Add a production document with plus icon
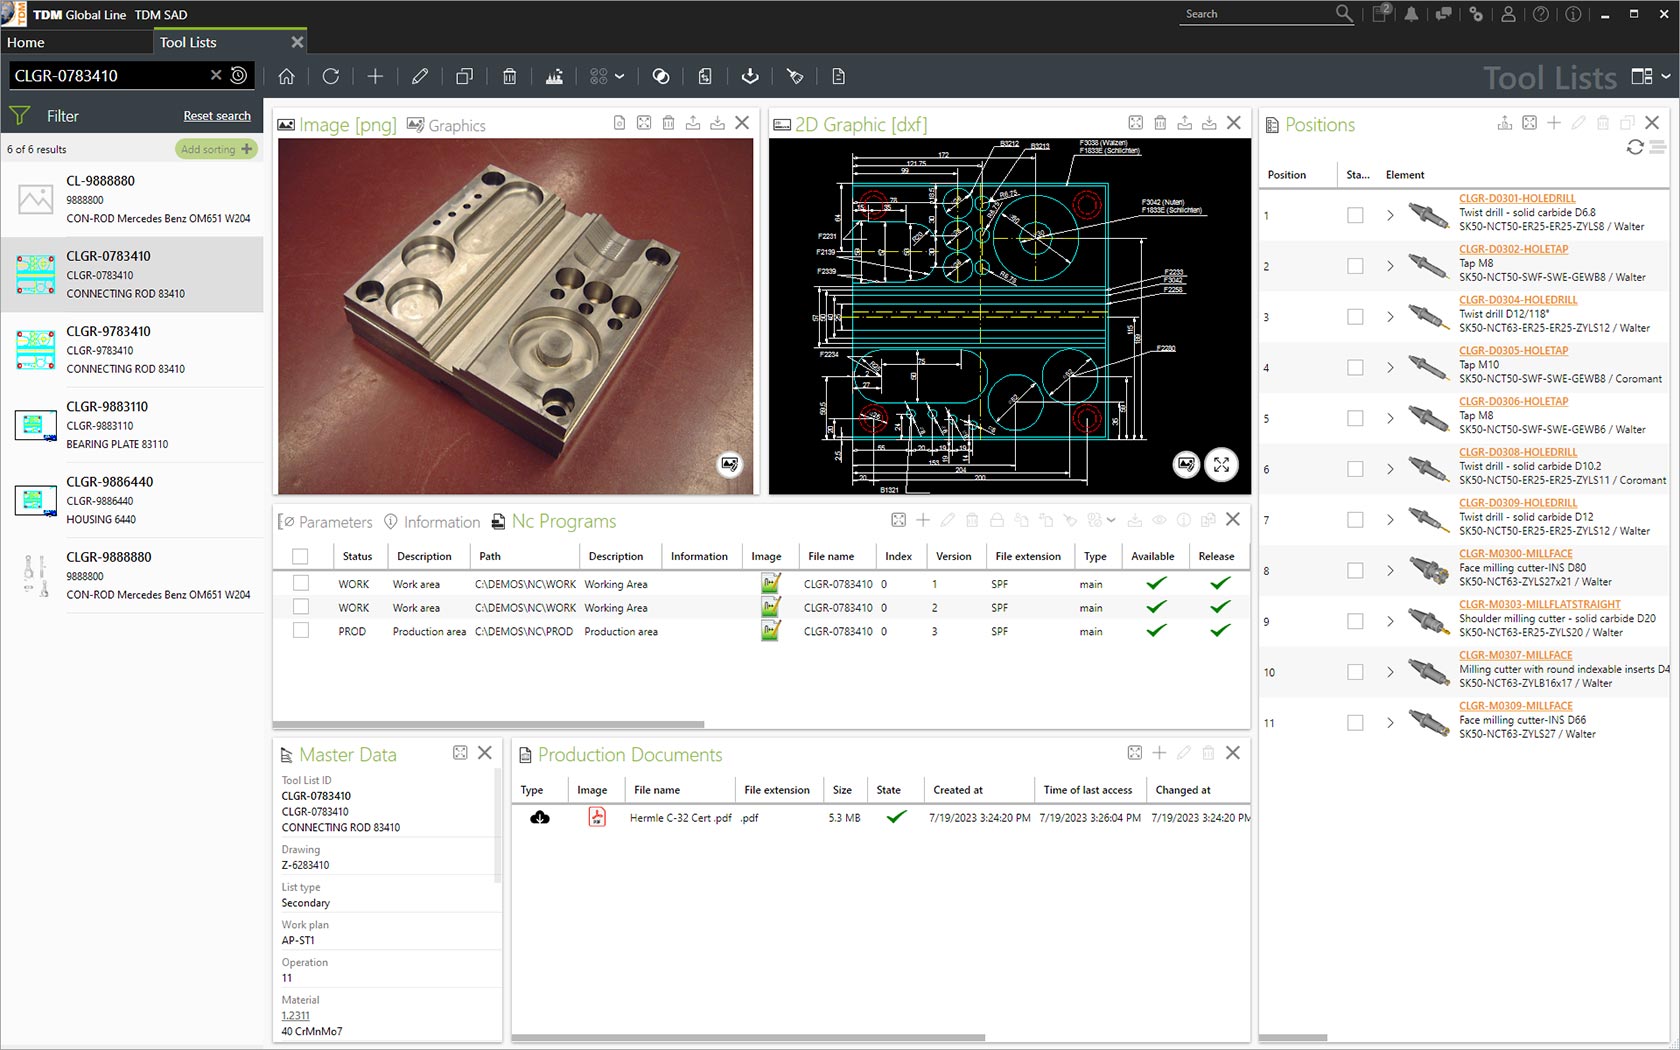Viewport: 1680px width, 1050px height. click(x=1159, y=753)
